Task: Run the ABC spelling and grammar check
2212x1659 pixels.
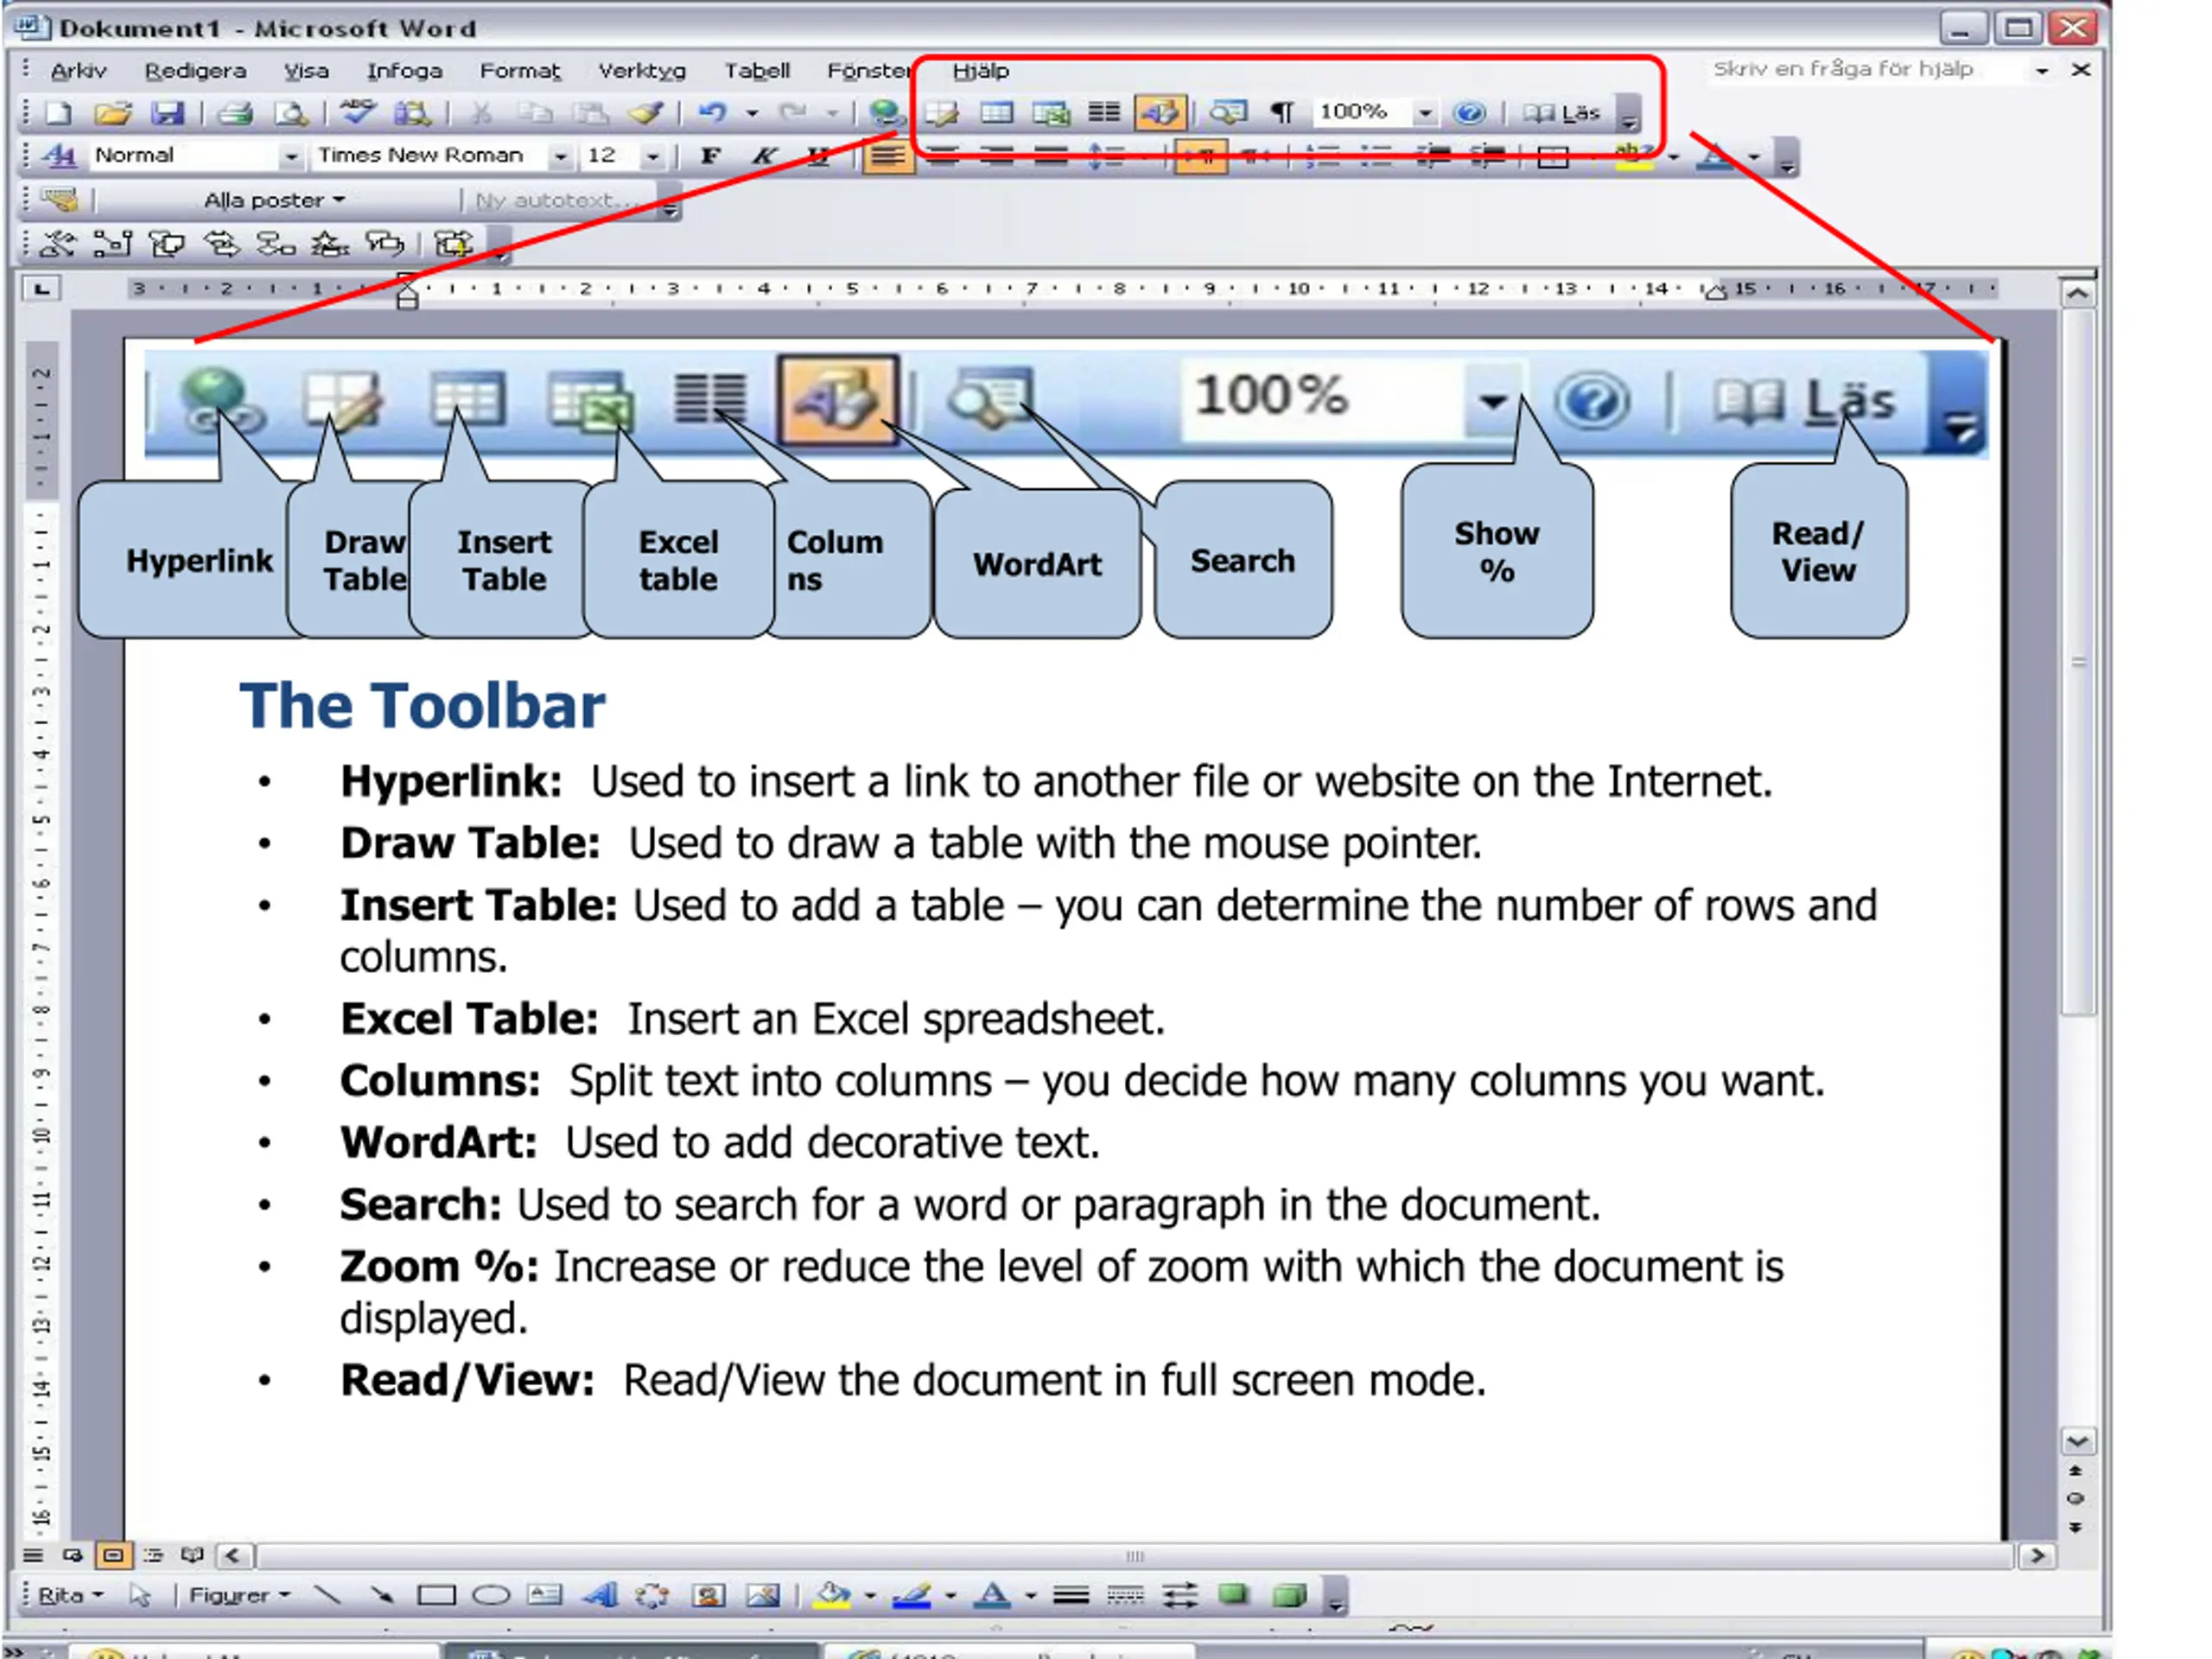Action: 357,113
